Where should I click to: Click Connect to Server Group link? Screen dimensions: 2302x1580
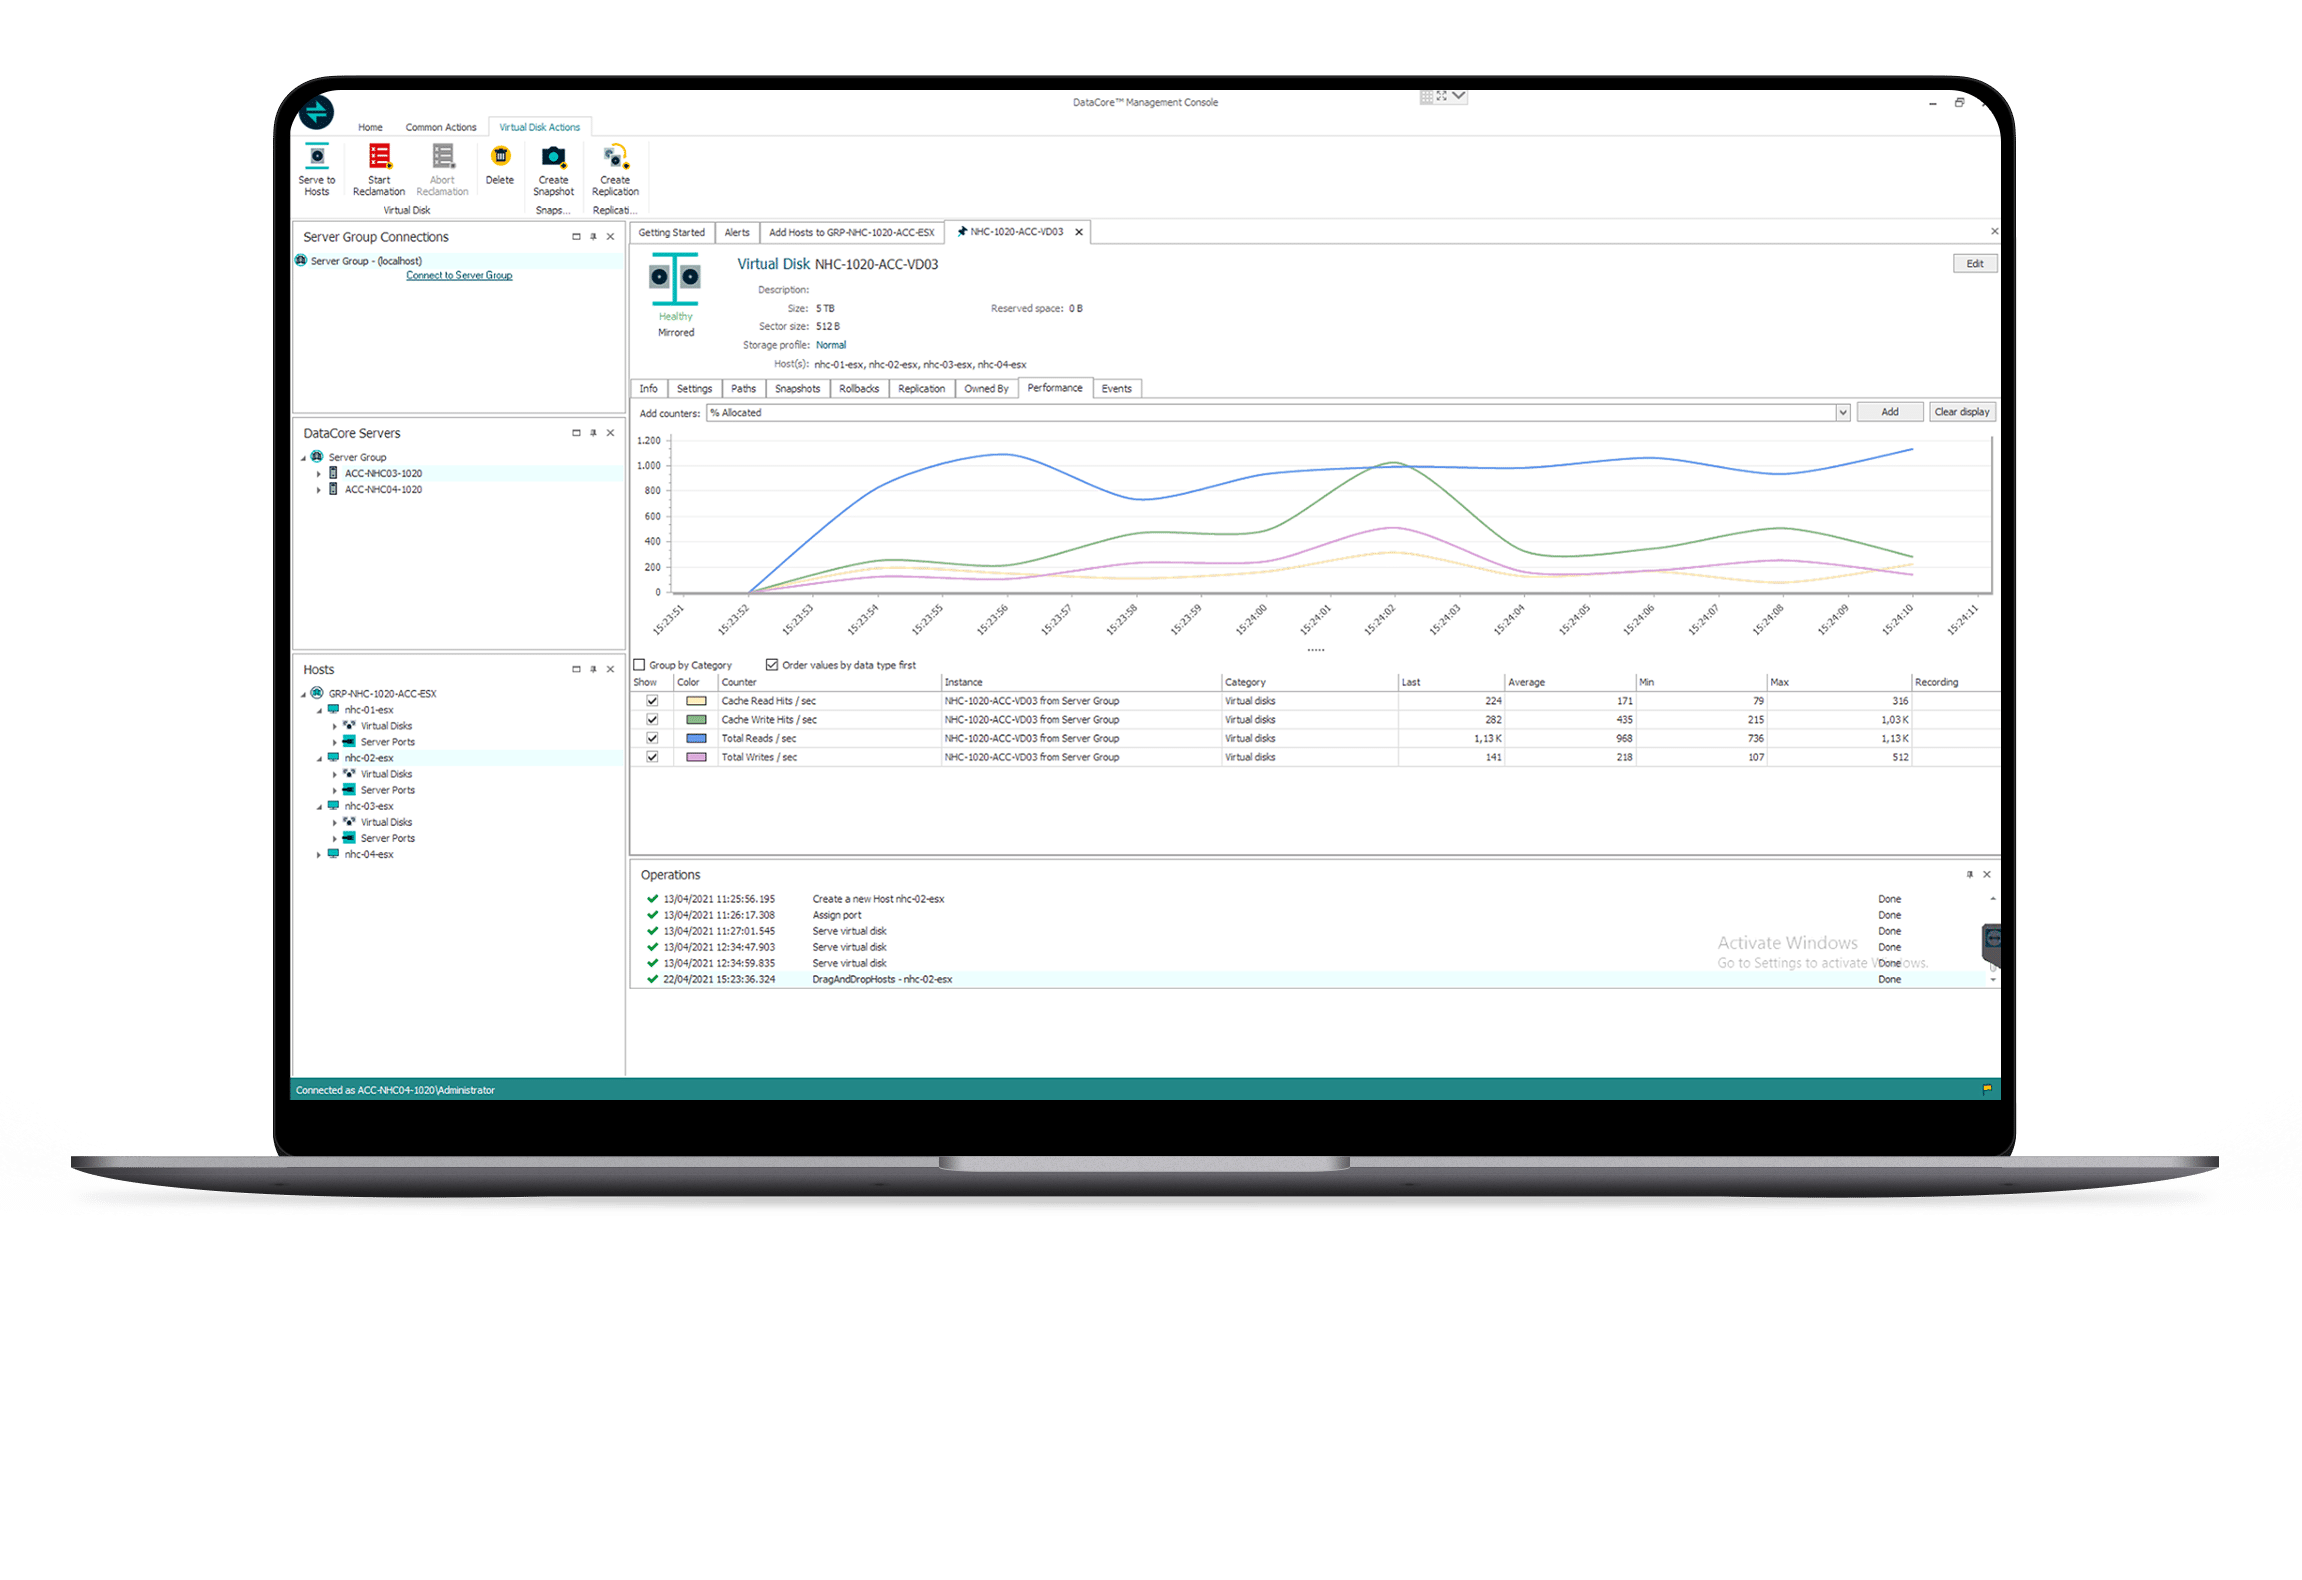click(x=459, y=275)
